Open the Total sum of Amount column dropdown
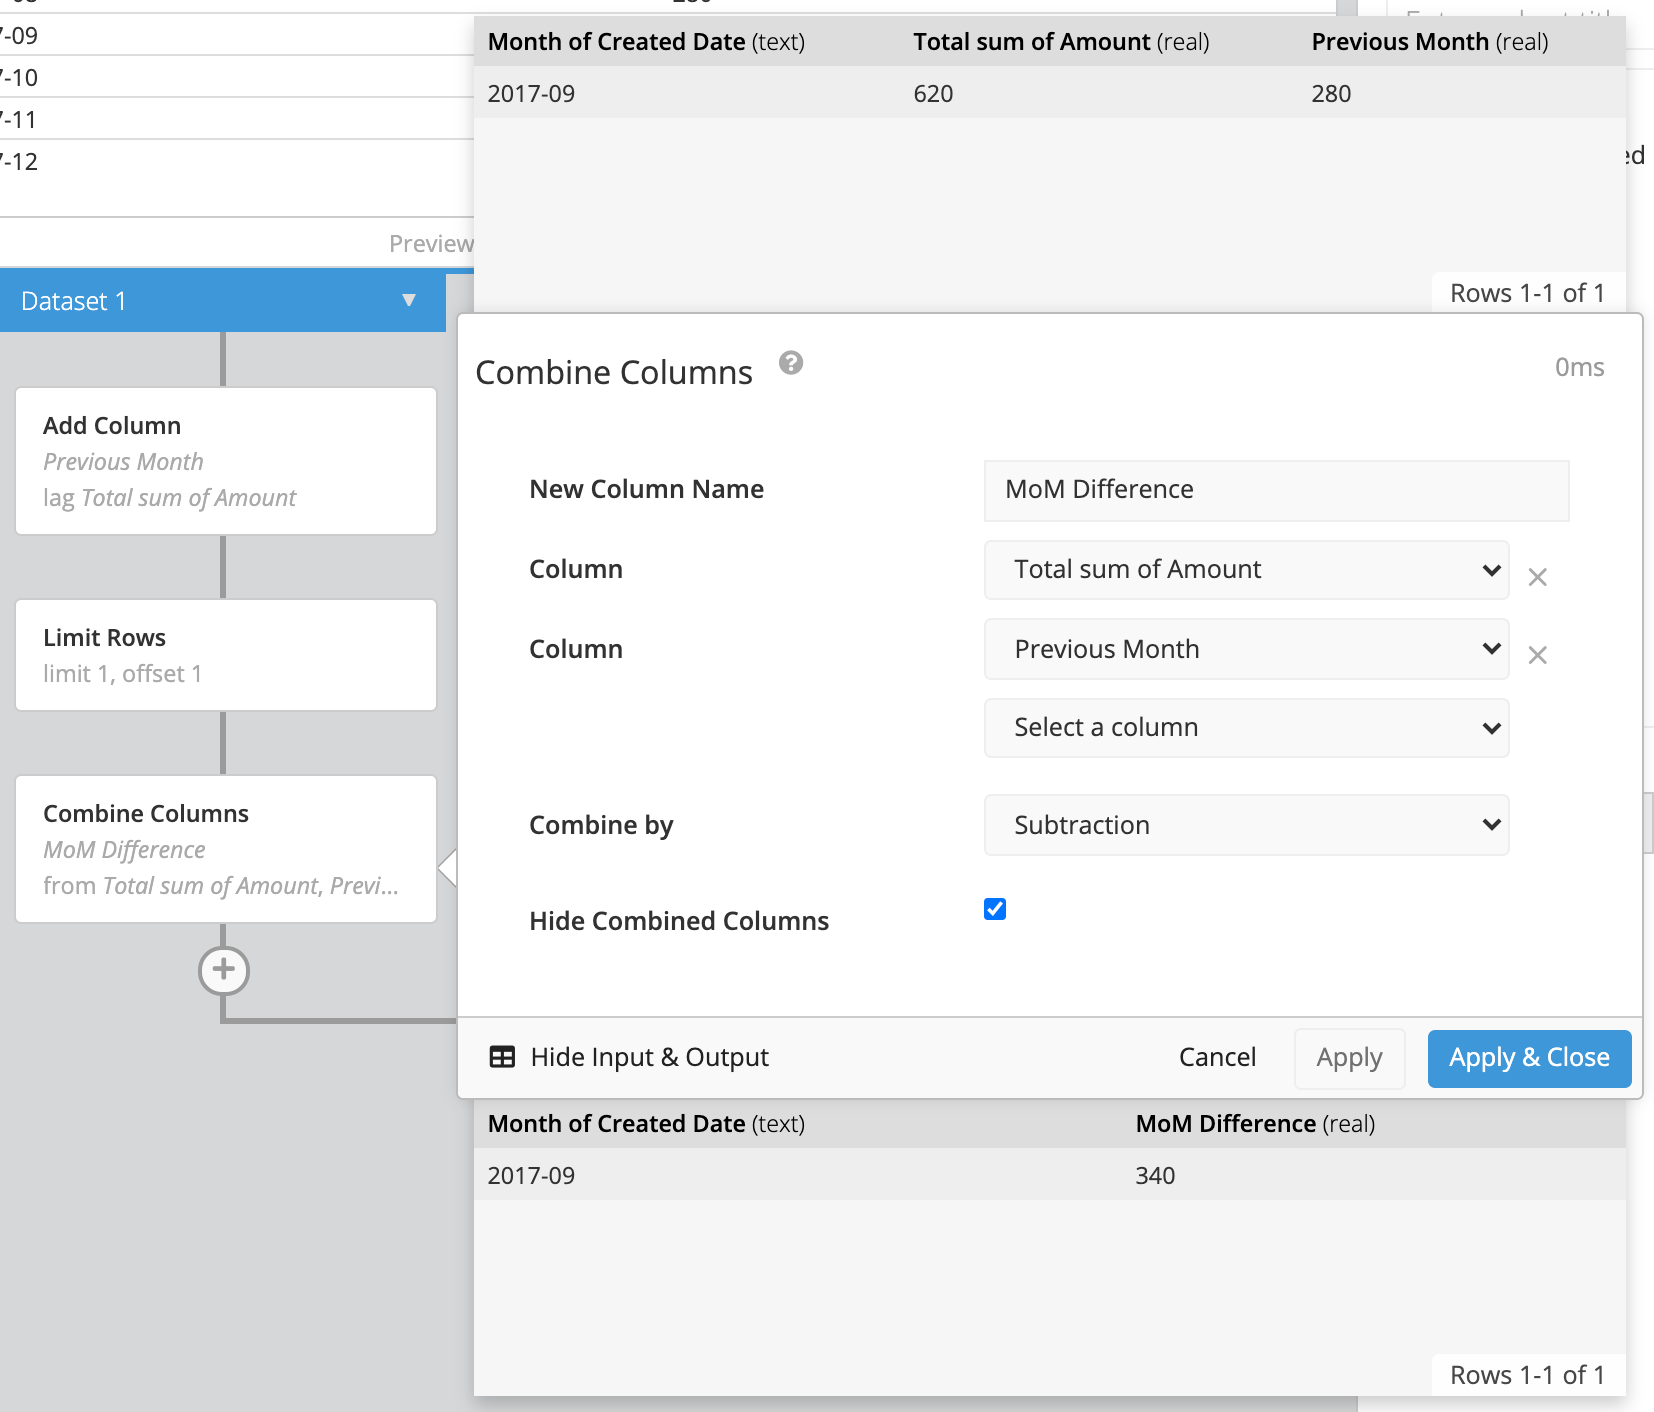 click(x=1246, y=570)
